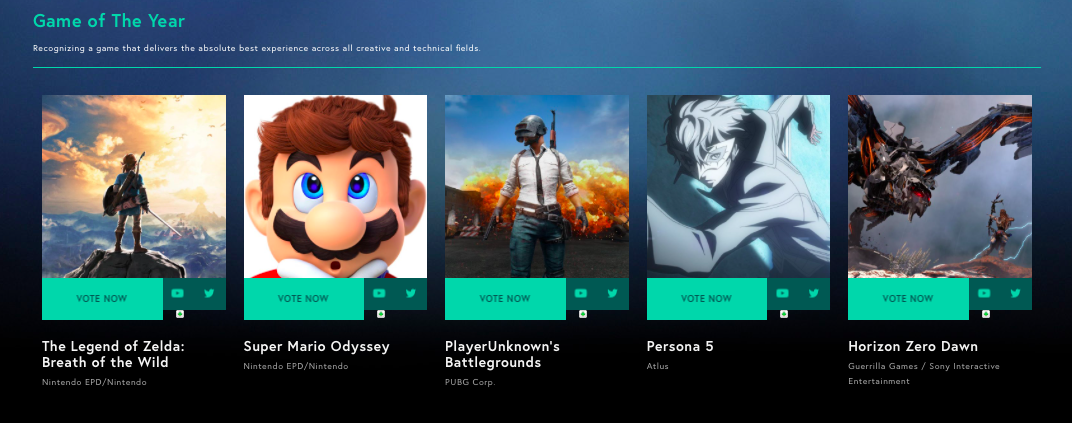Click the 'Persona 5' title
The image size is (1072, 423).
tap(680, 346)
